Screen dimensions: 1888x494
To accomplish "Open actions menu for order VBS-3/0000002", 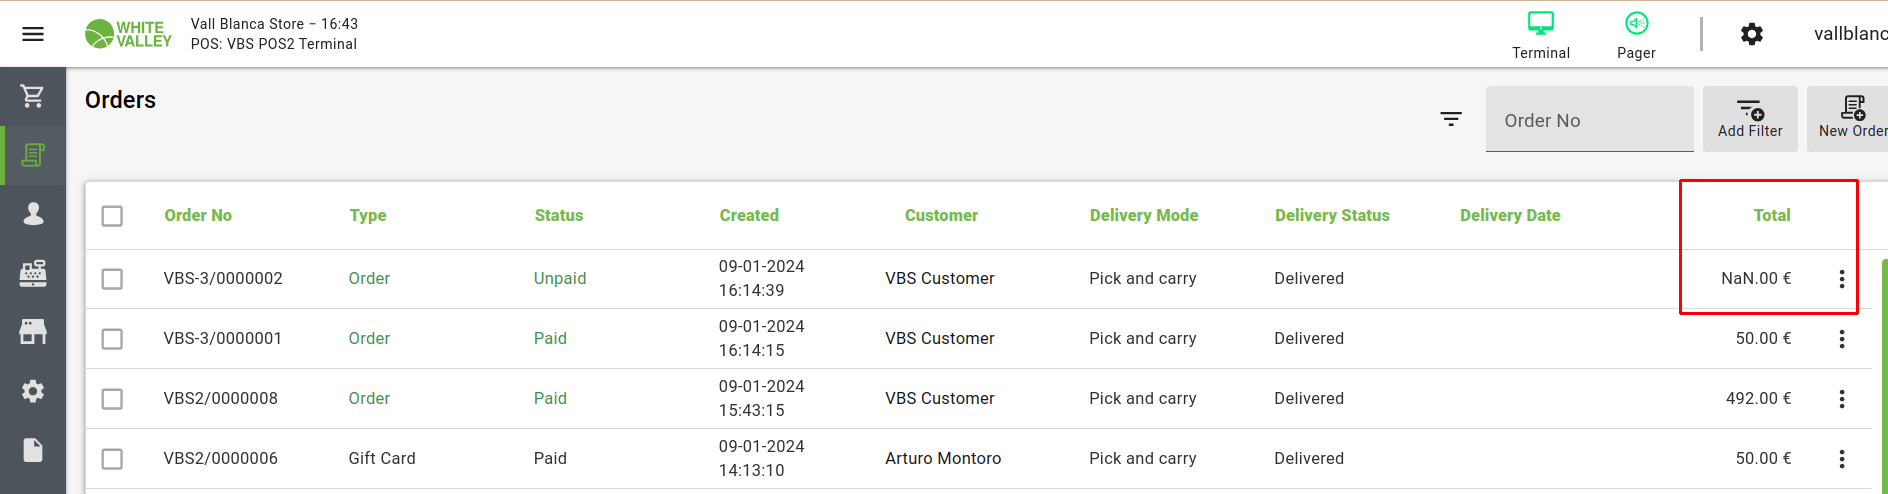I will tap(1841, 279).
